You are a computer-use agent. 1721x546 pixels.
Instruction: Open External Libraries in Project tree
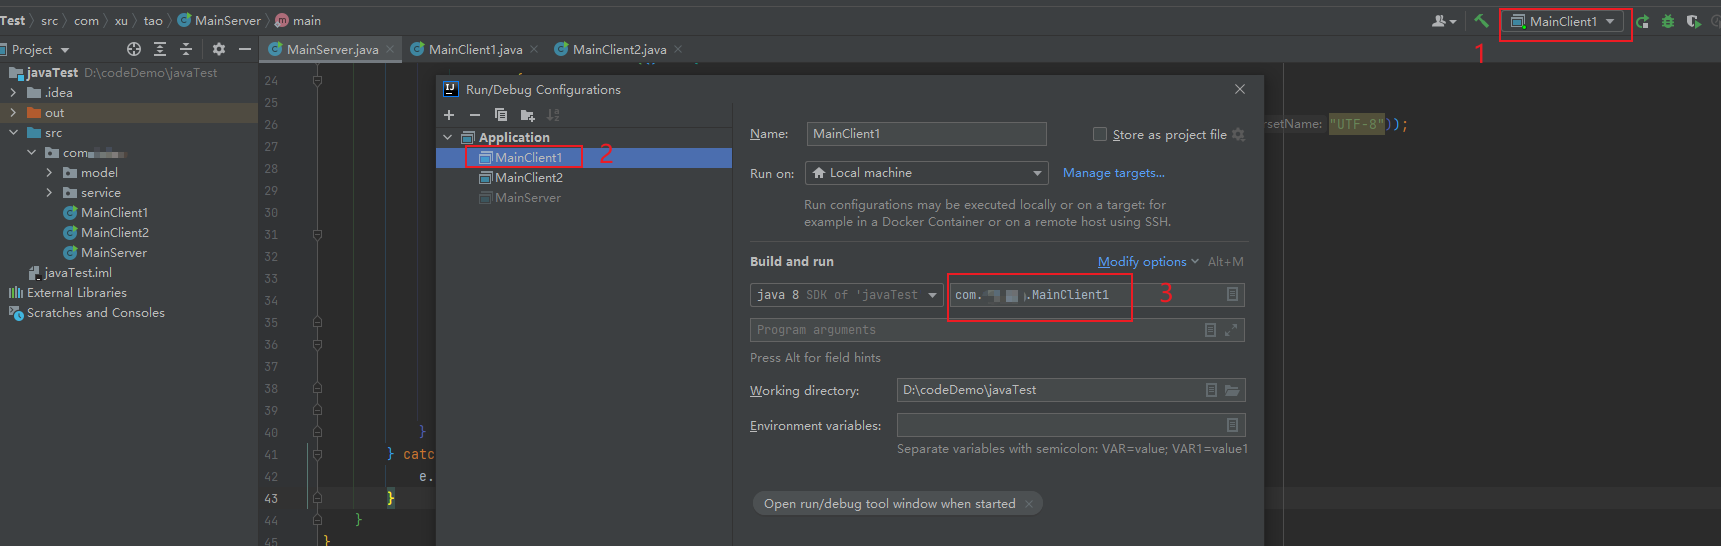click(68, 293)
